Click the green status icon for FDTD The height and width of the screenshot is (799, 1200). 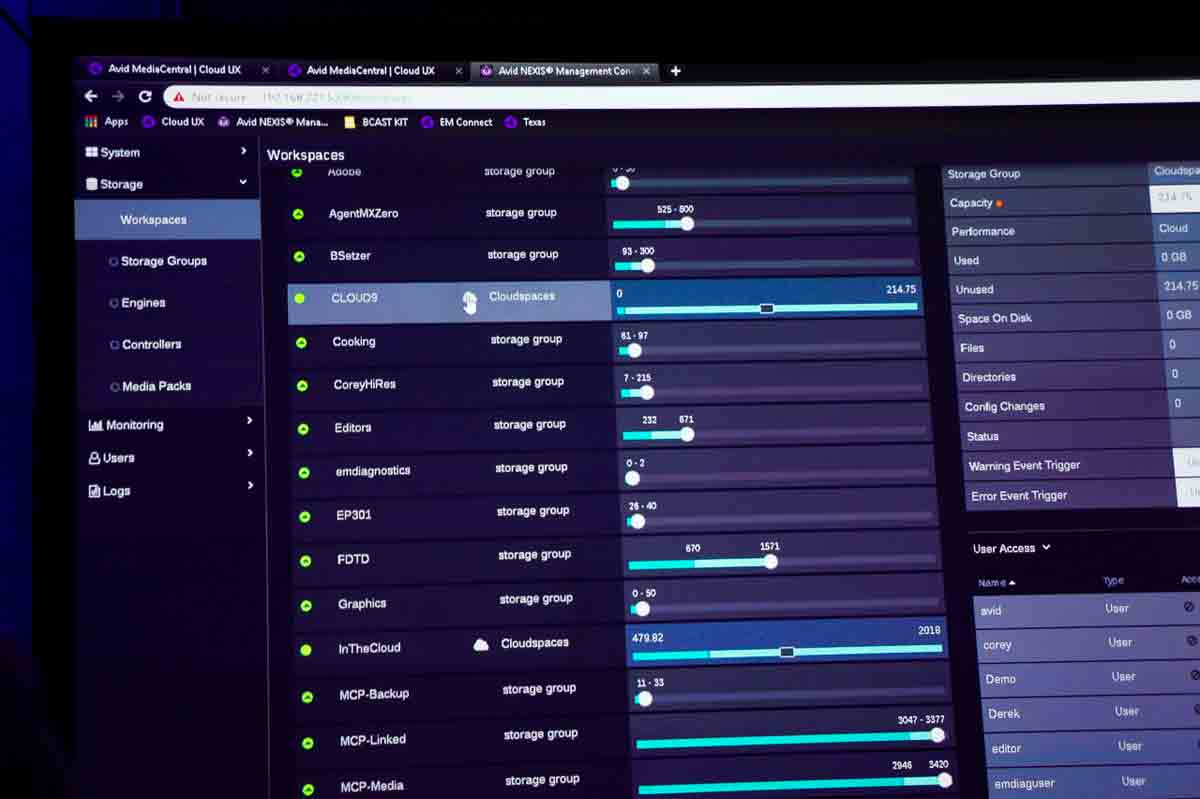click(306, 560)
